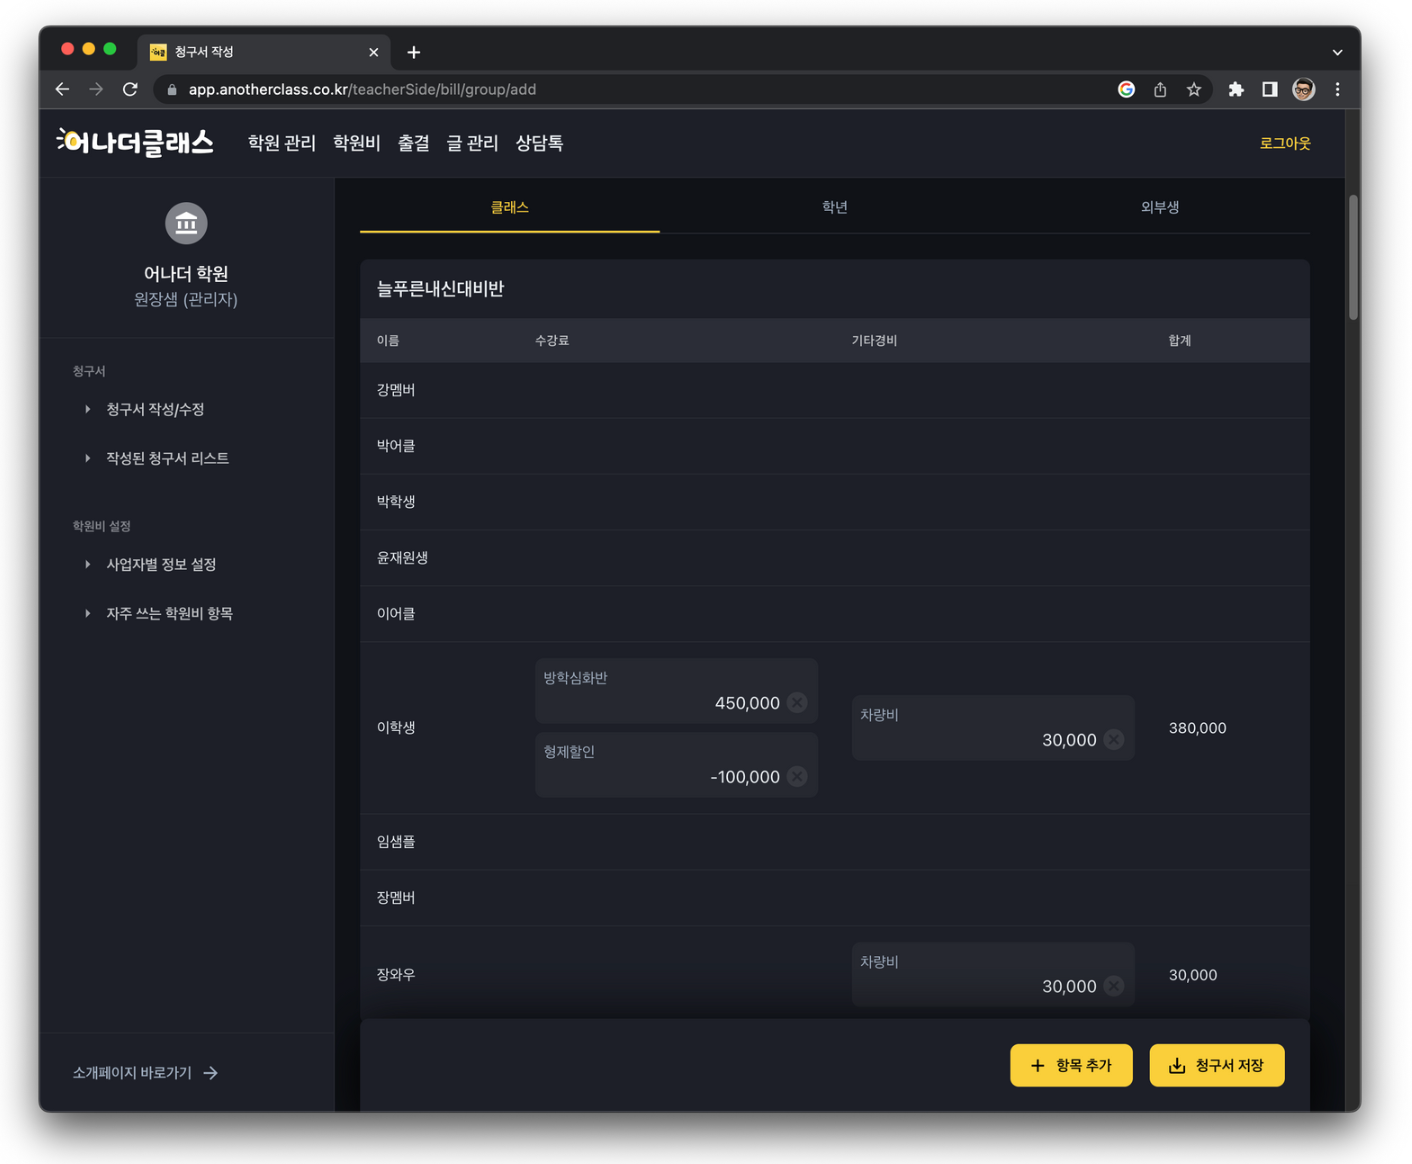Share this page via the share icon
Image resolution: width=1412 pixels, height=1164 pixels.
[1160, 89]
